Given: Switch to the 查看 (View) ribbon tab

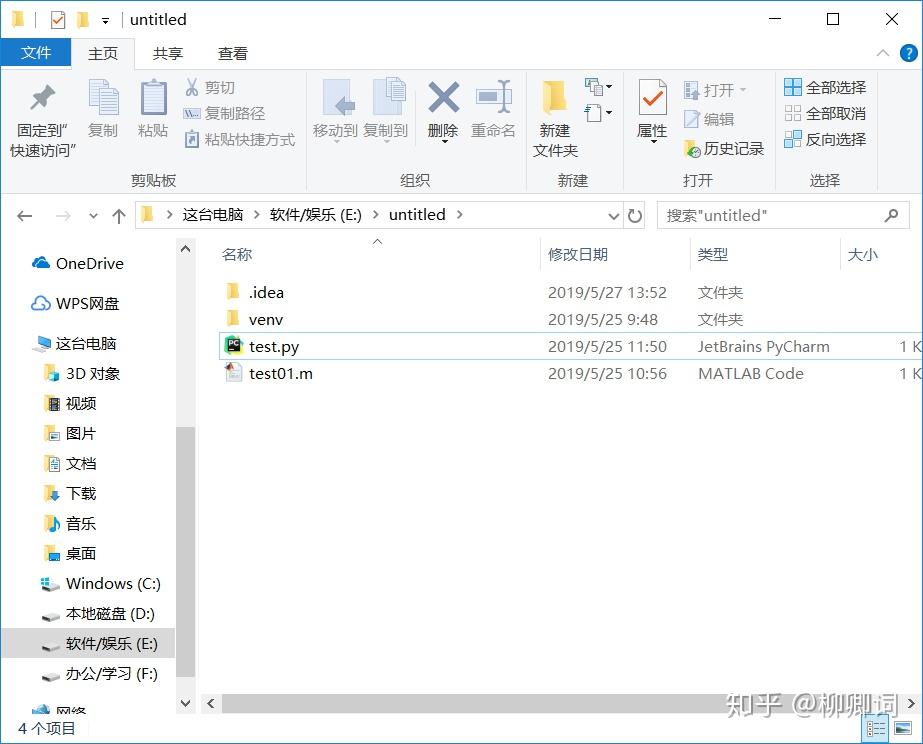Looking at the screenshot, I should click(233, 53).
